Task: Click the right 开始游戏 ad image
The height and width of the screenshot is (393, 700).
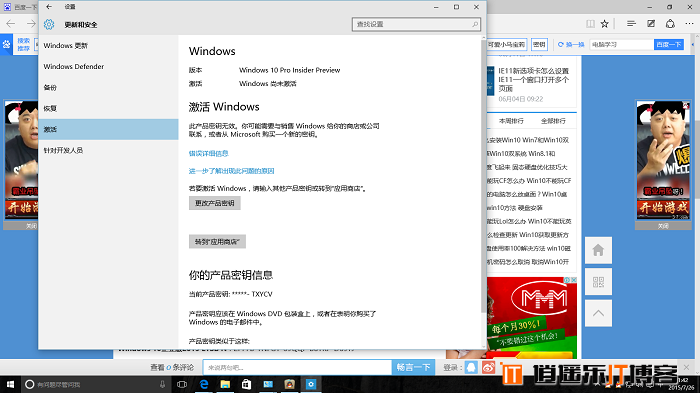Action: (663, 159)
